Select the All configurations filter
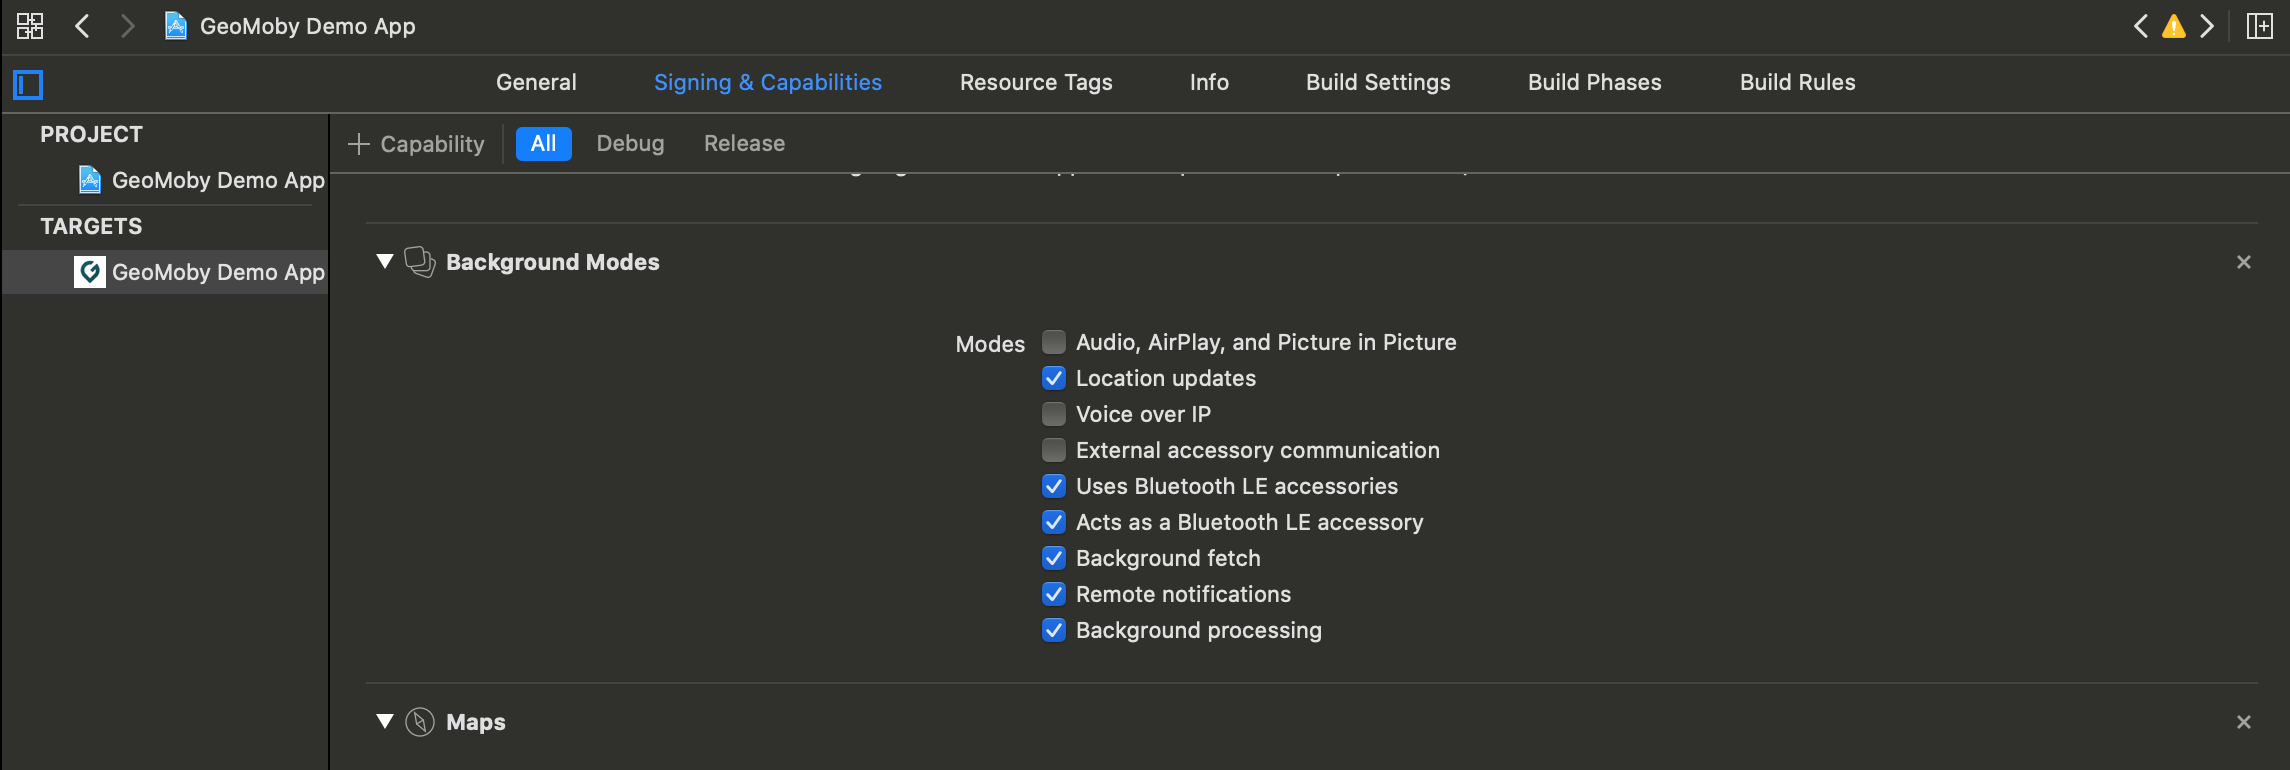 [543, 144]
